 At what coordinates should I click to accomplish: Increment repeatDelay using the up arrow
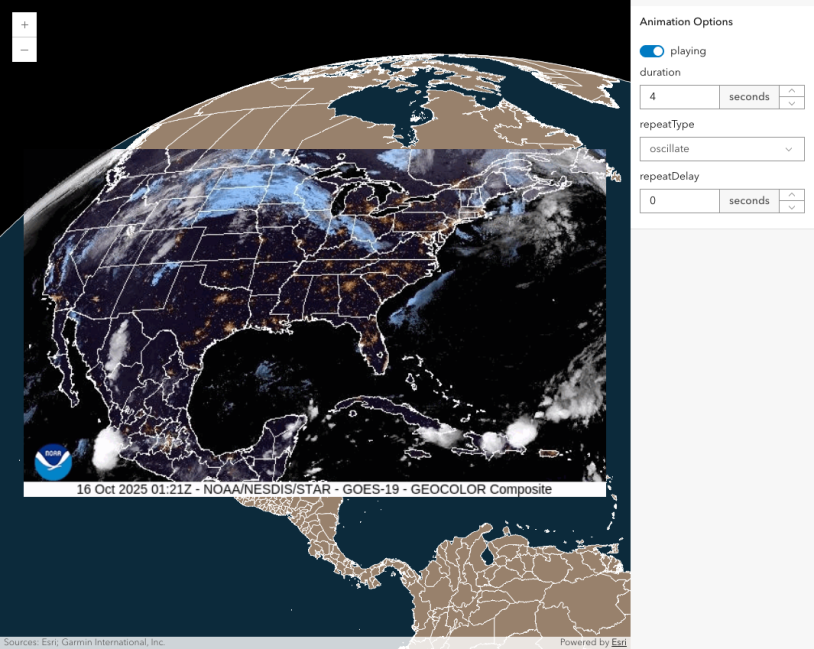click(792, 195)
